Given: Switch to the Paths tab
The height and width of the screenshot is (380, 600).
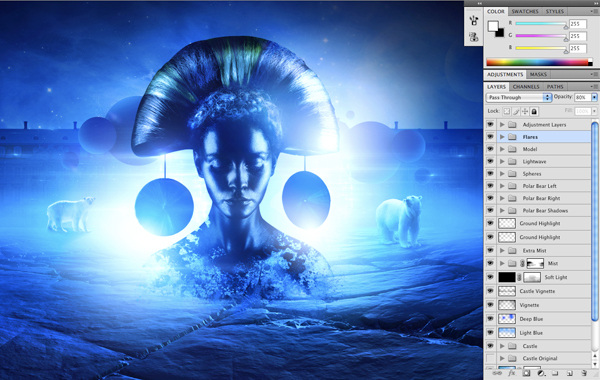Looking at the screenshot, I should pos(555,86).
